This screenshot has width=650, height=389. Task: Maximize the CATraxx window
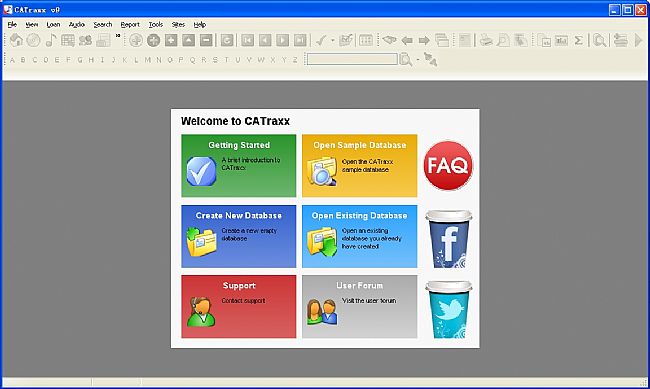tap(628, 10)
